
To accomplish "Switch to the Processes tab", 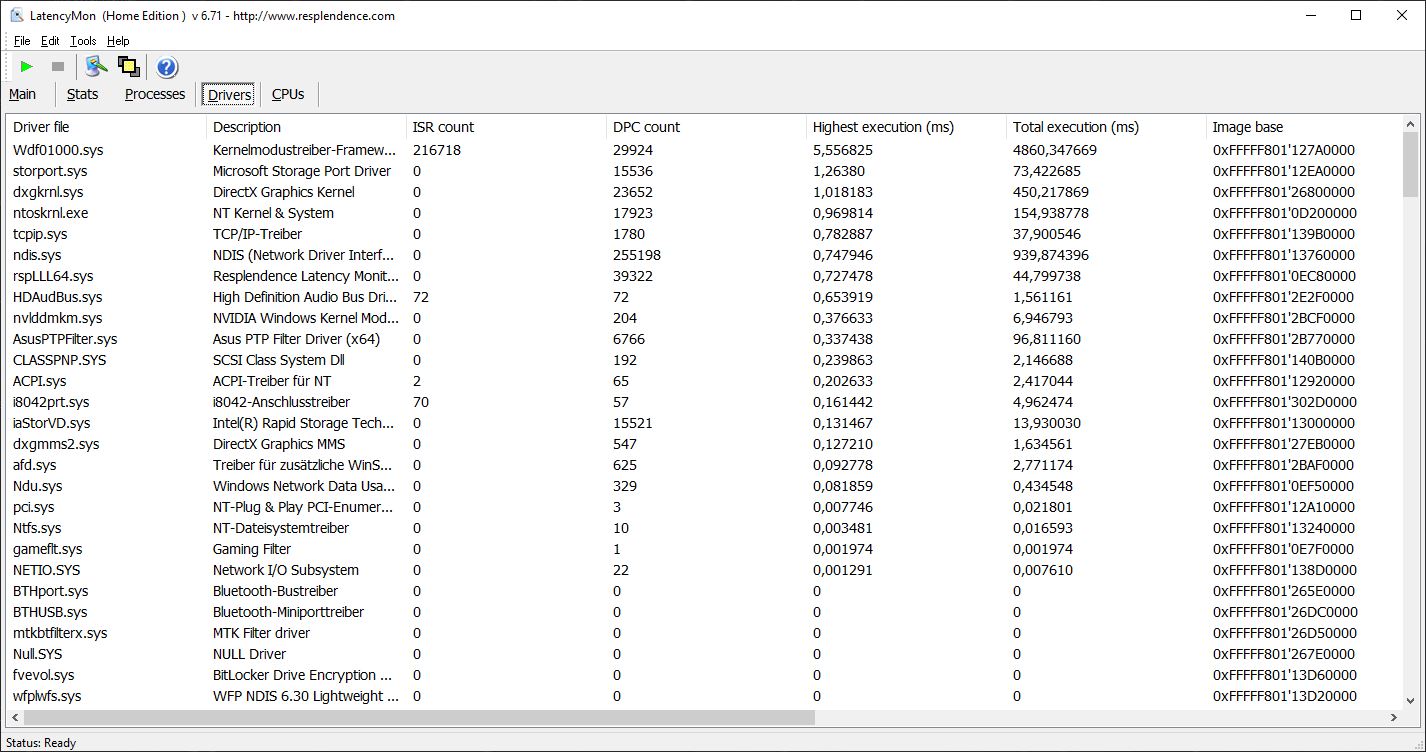I will click(155, 94).
